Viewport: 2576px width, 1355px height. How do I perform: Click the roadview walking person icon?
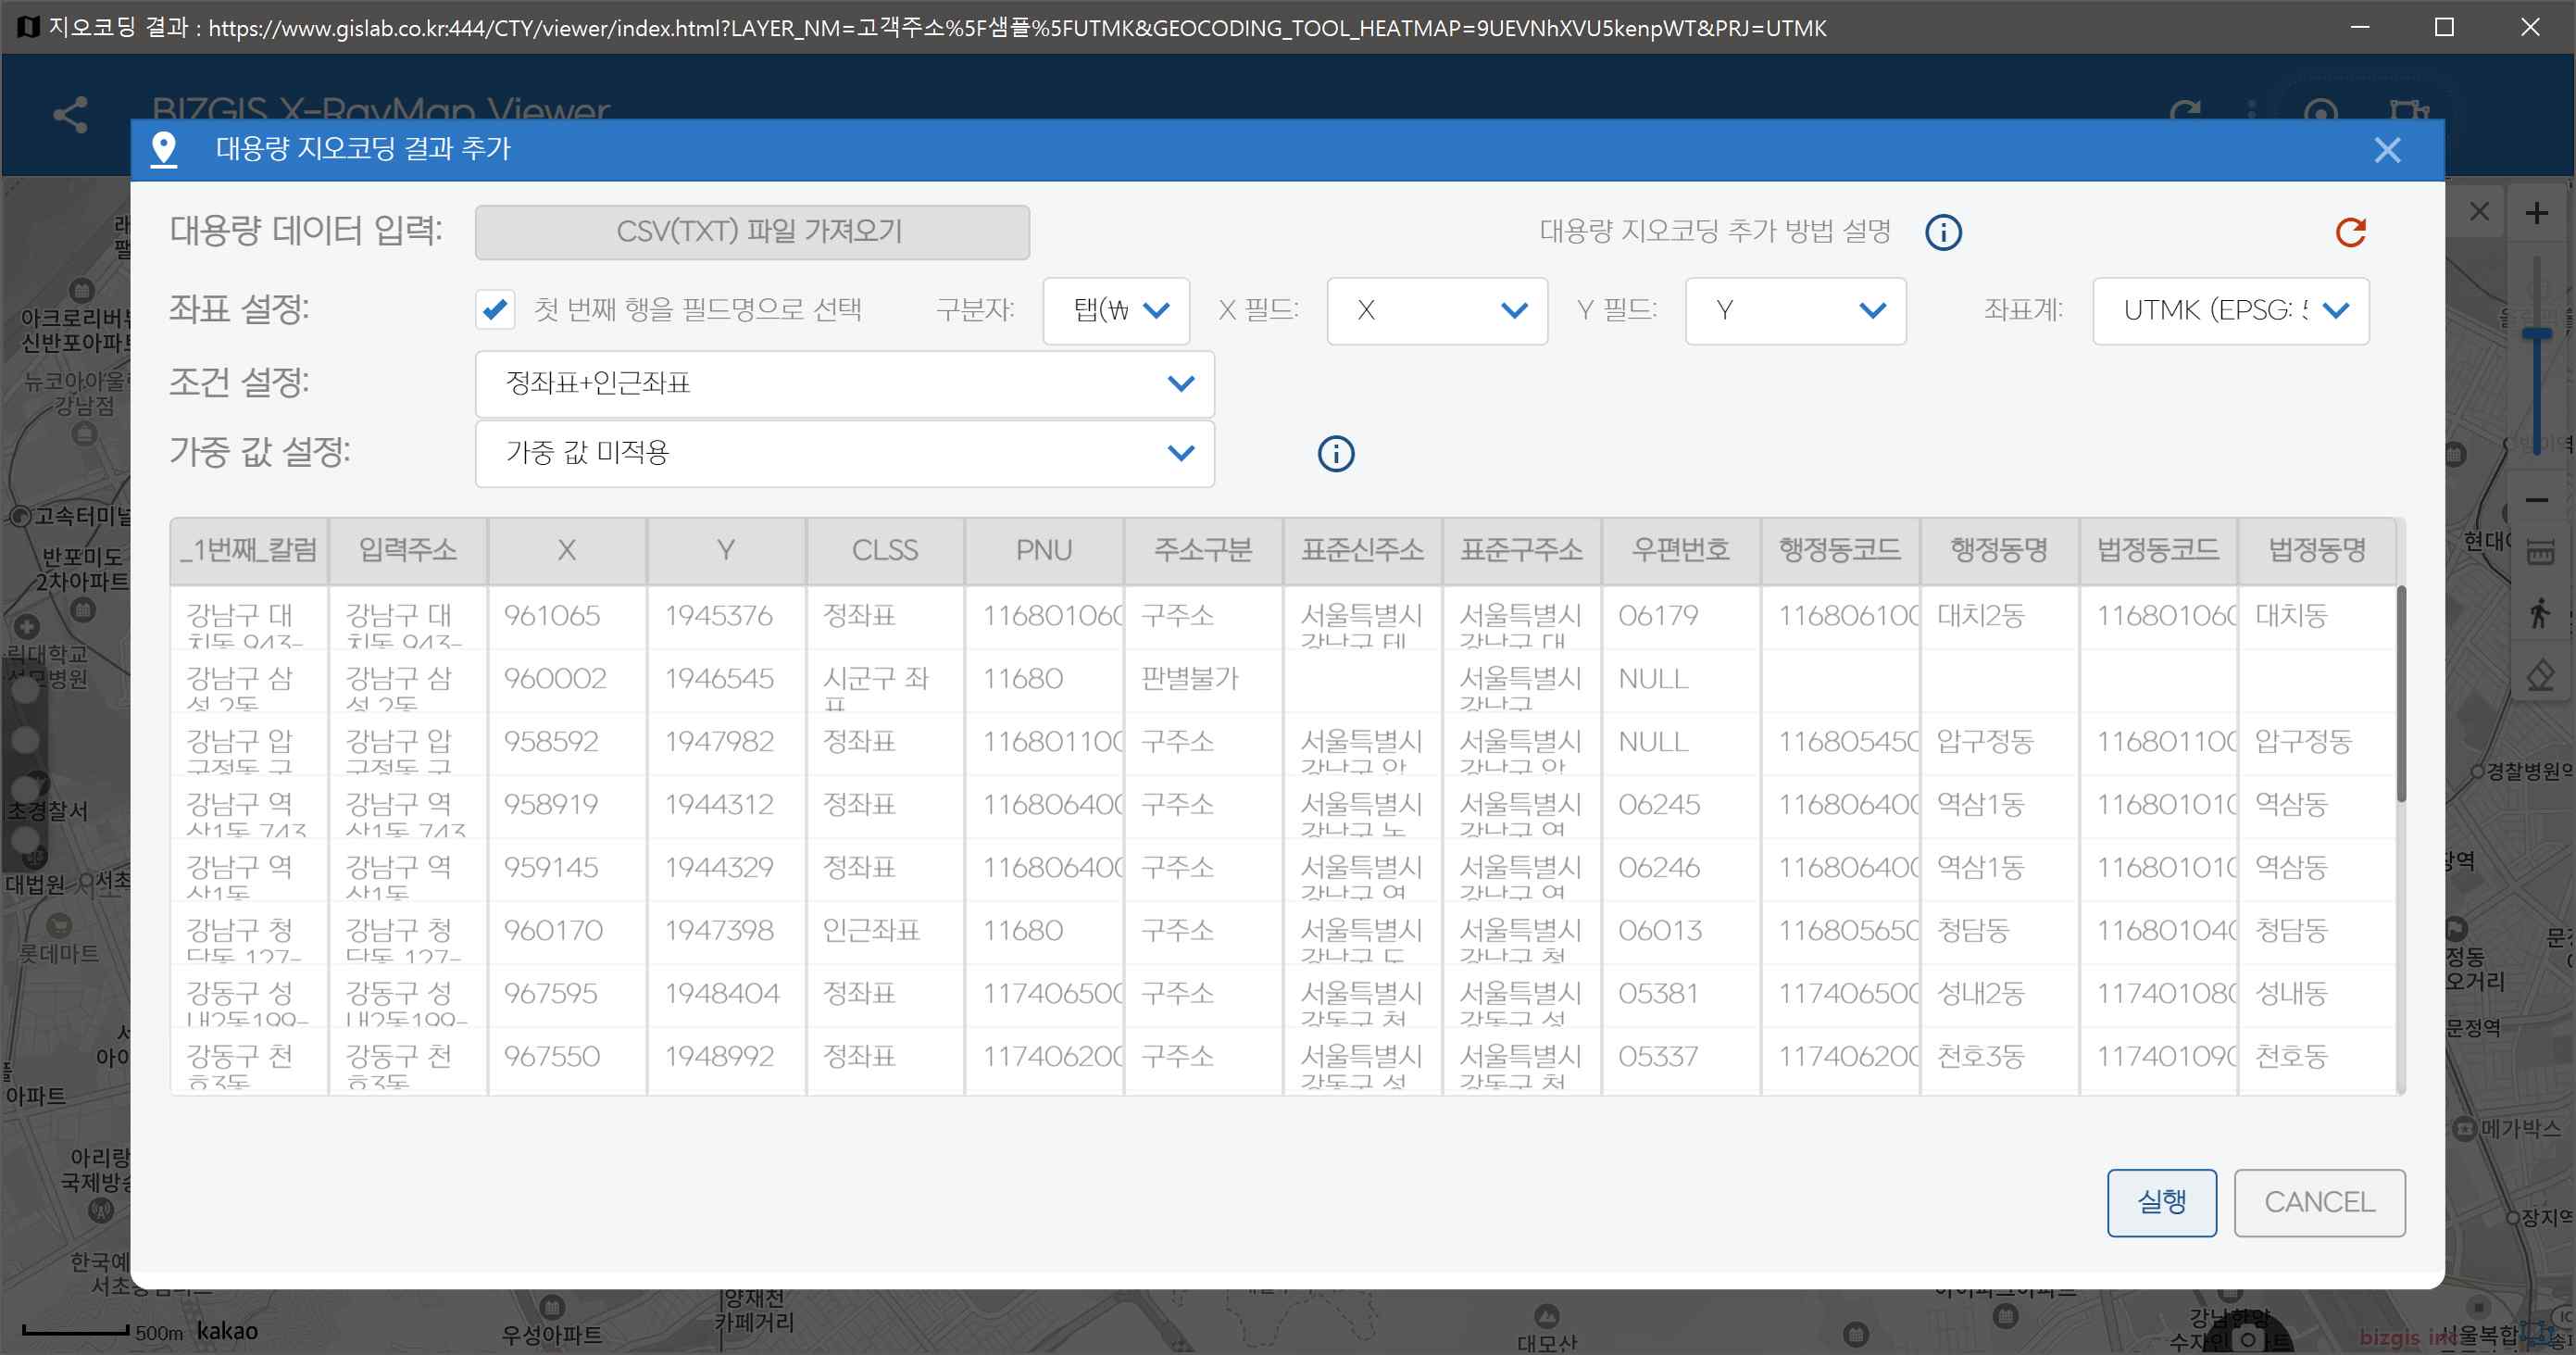(2538, 612)
